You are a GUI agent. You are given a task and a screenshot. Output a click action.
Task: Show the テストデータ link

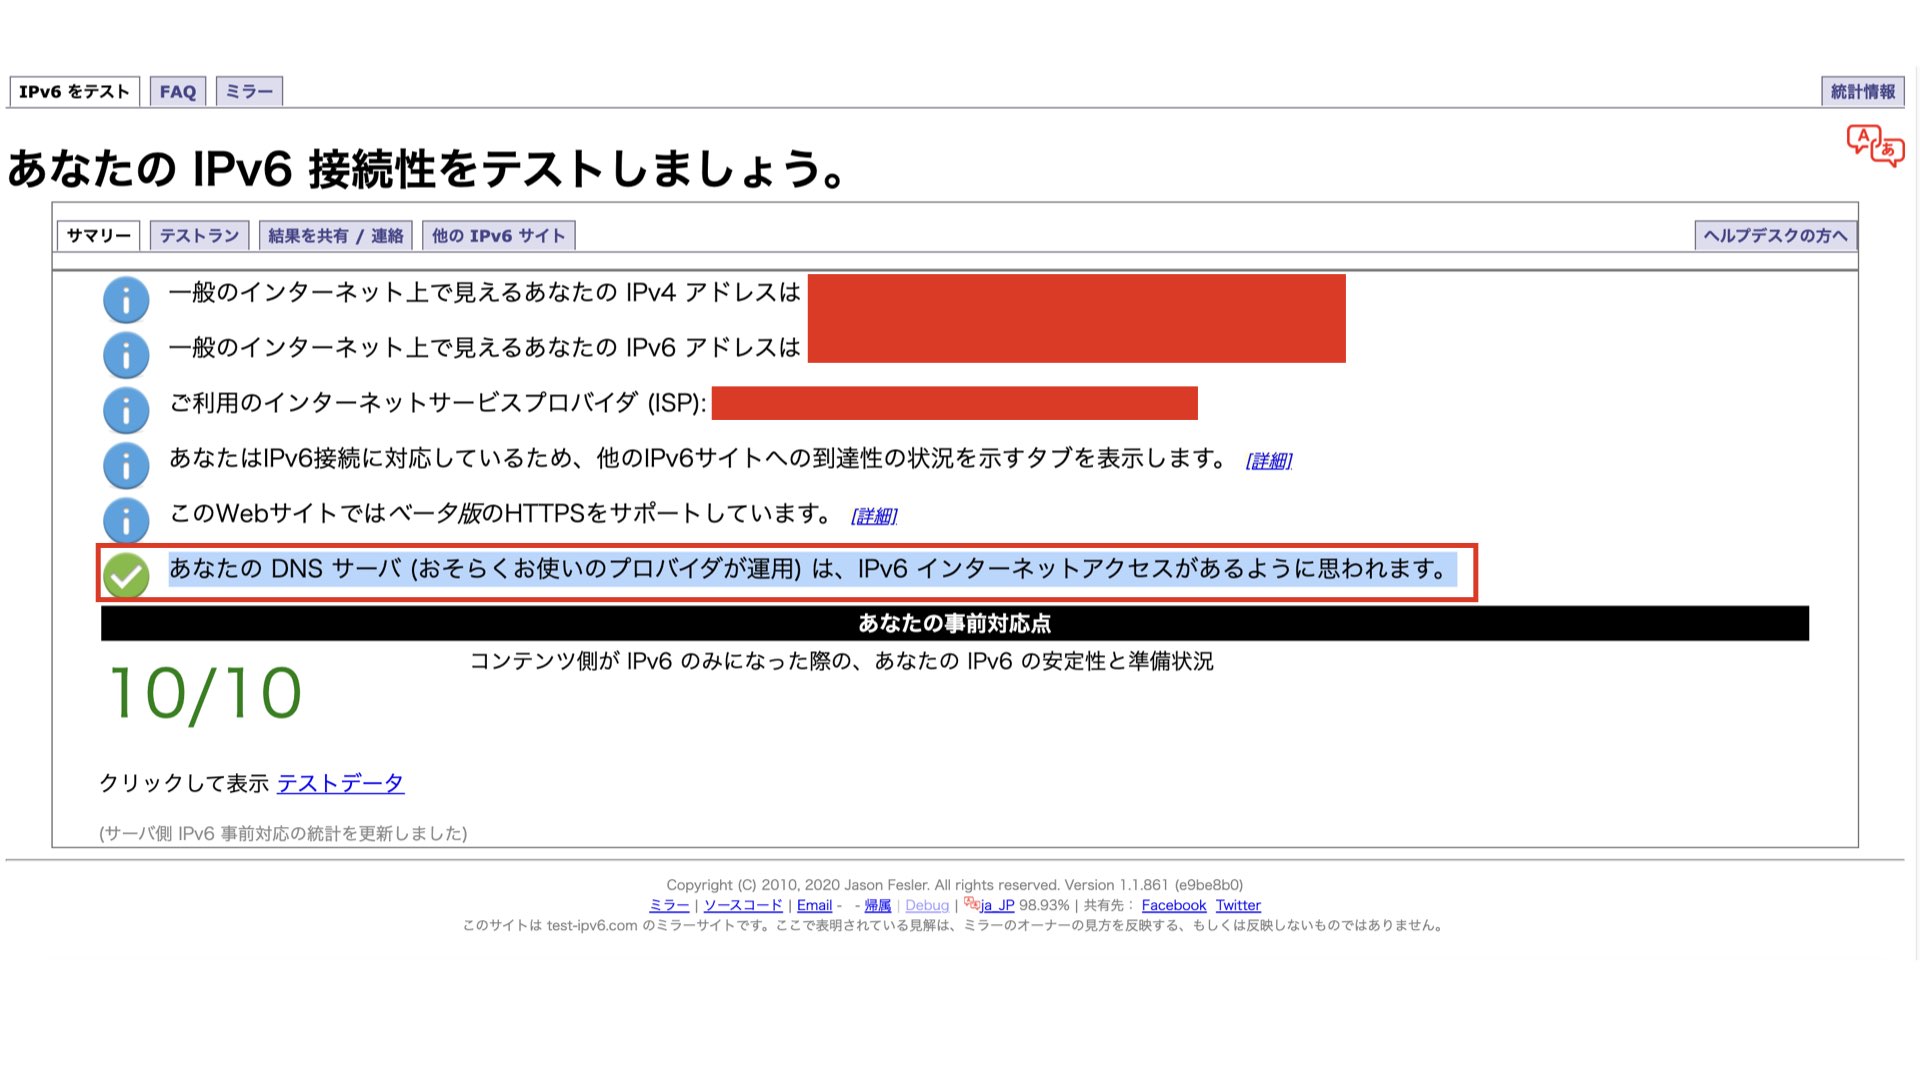tap(340, 783)
